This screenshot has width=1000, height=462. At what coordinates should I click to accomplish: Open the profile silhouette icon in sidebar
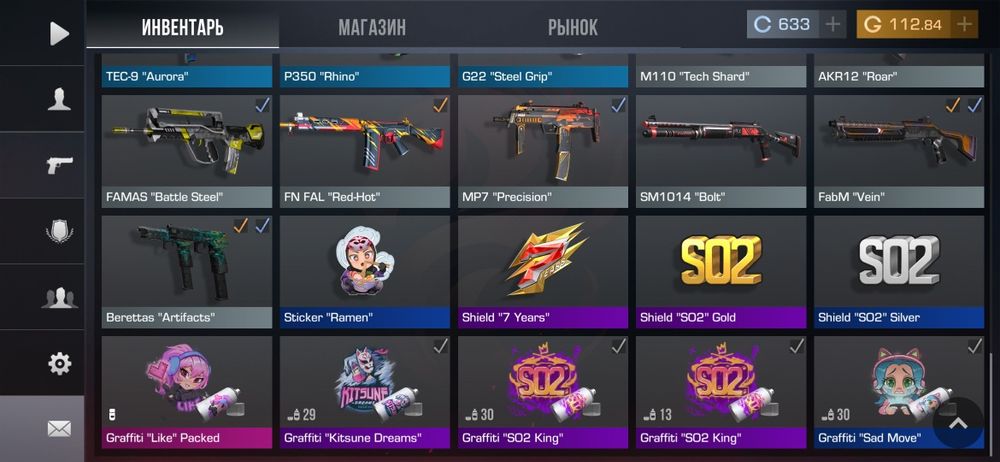[59, 100]
